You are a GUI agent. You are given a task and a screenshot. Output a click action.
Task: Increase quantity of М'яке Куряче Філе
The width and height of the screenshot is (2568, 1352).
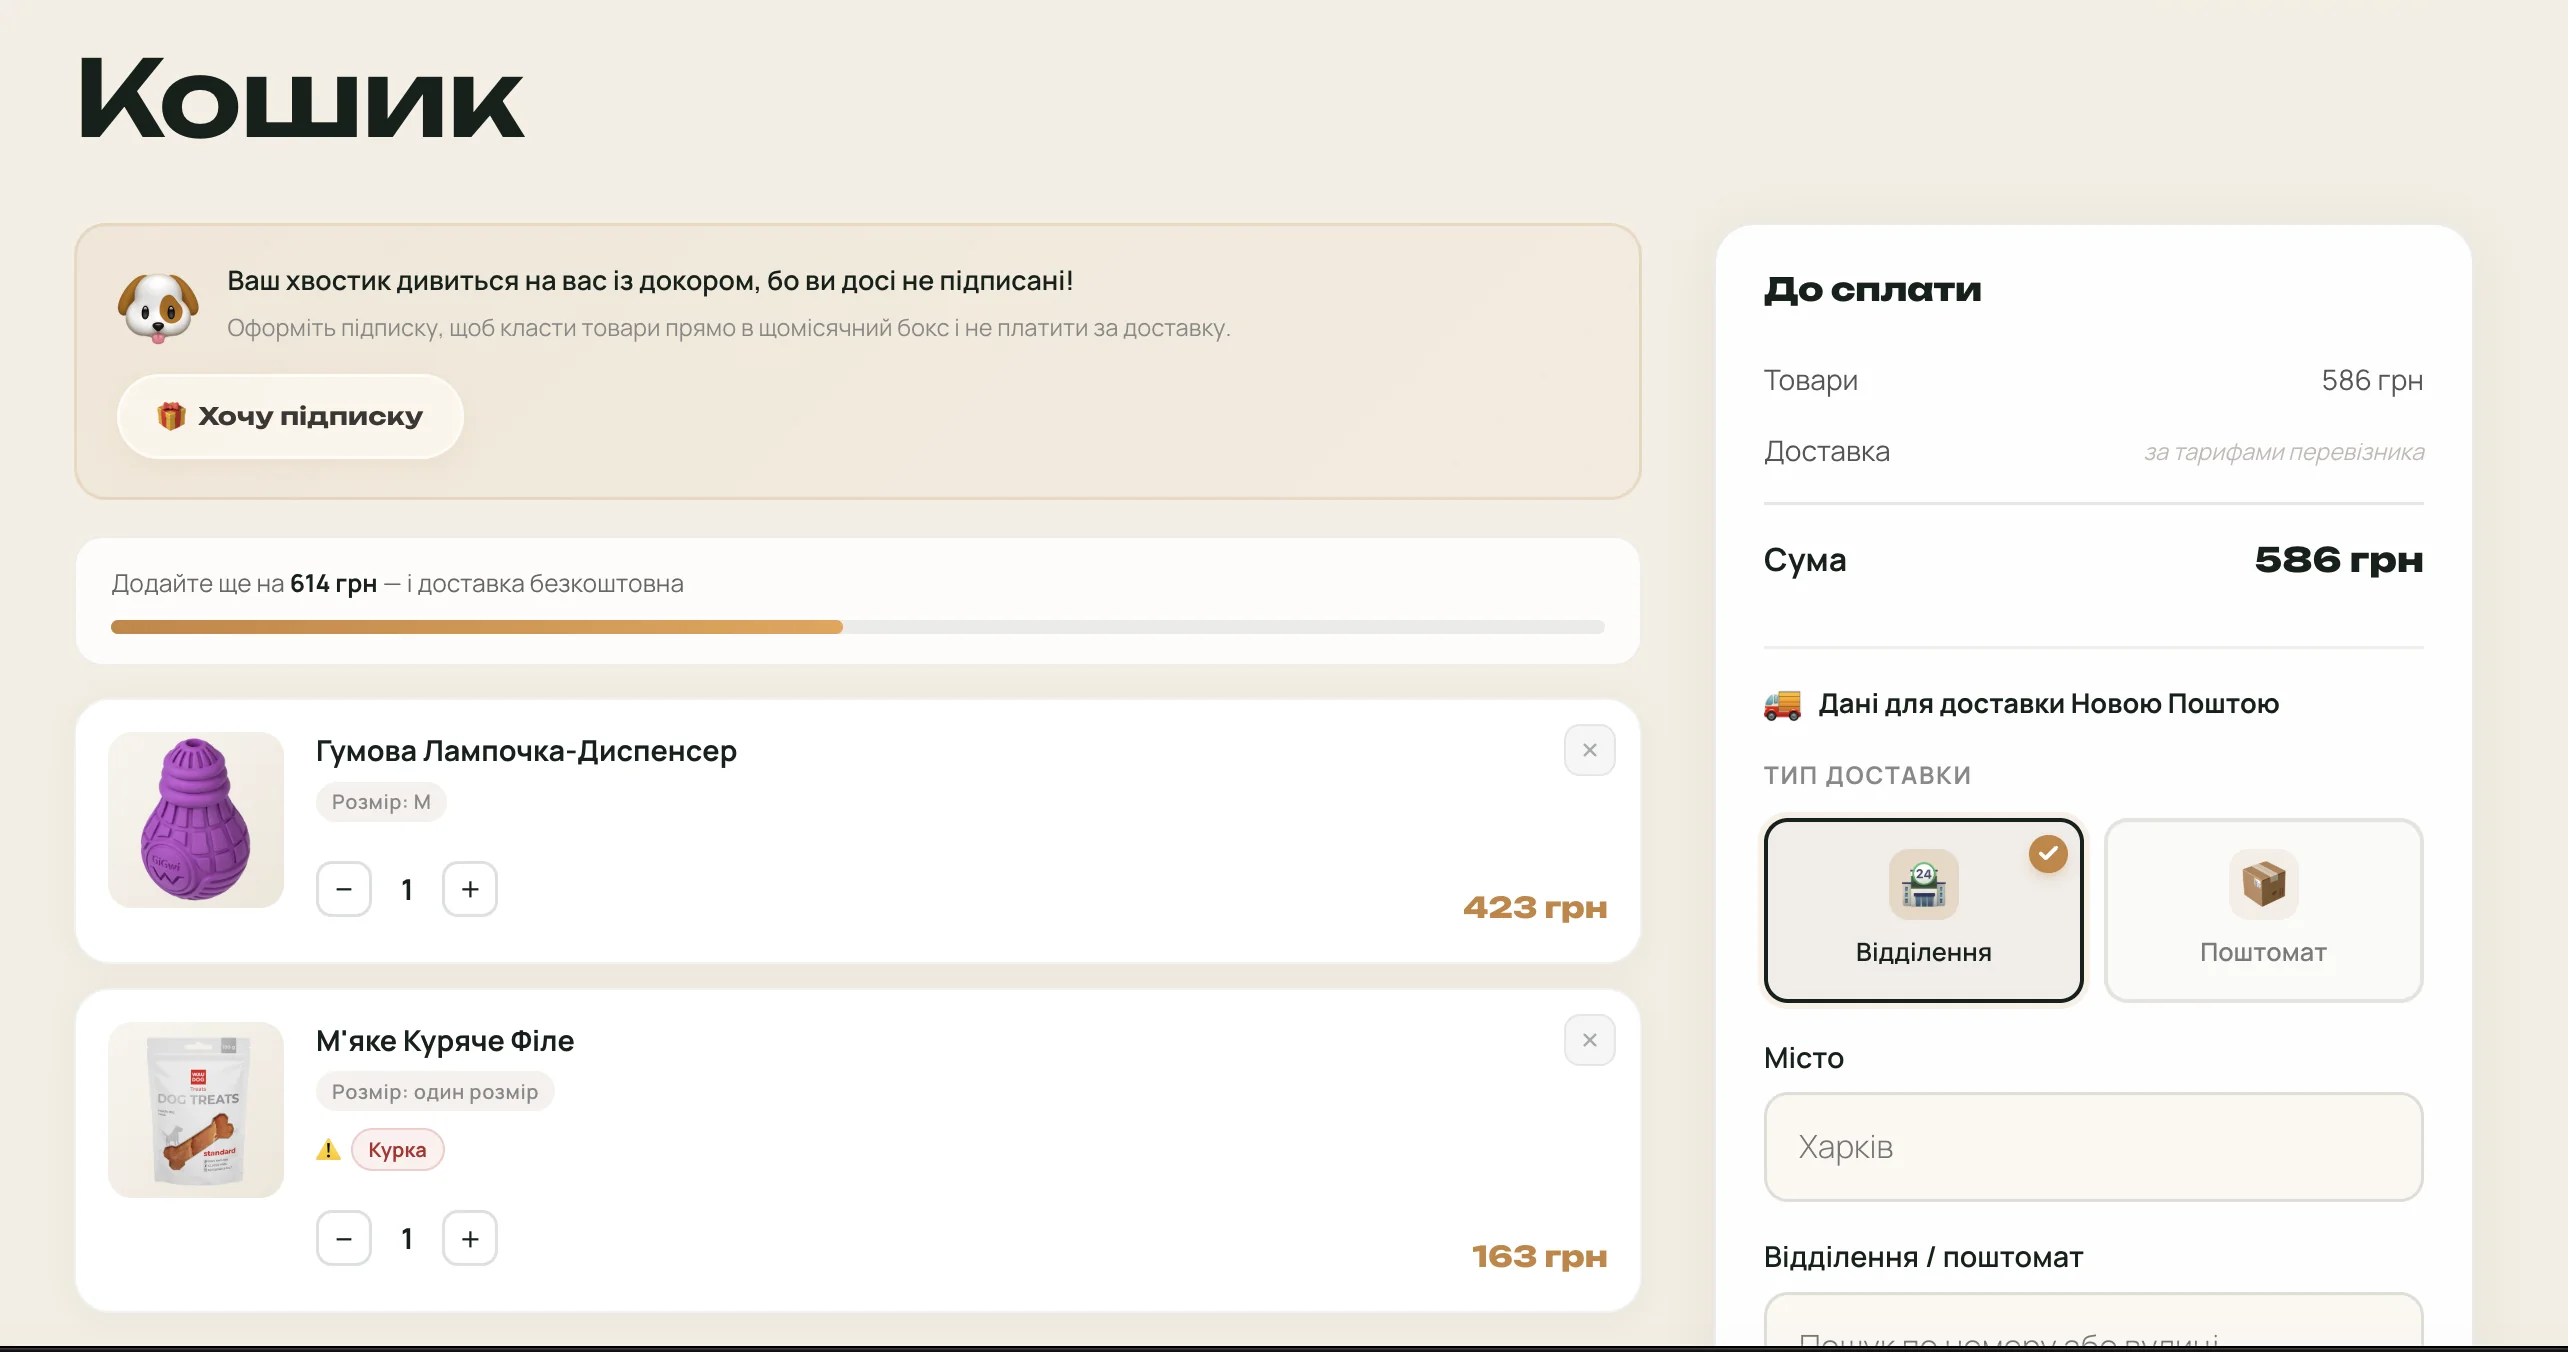(x=470, y=1239)
